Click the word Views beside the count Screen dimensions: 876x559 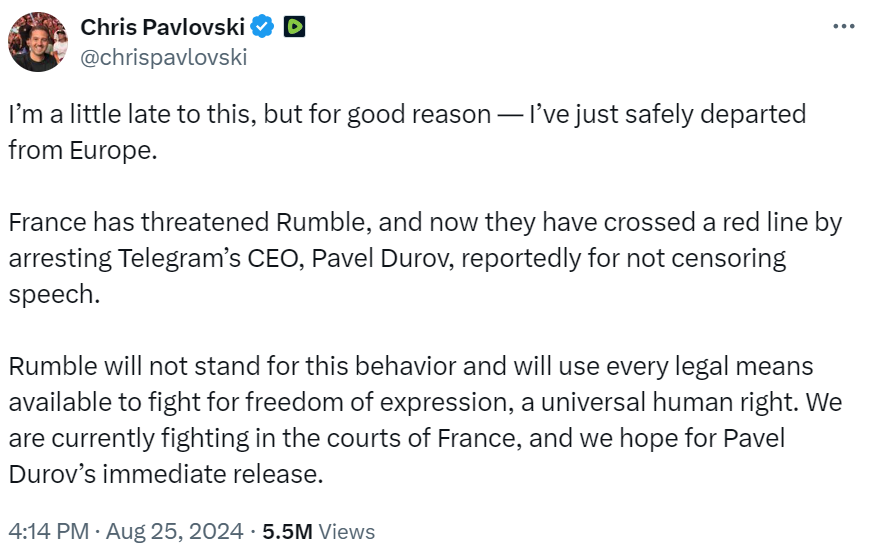(x=347, y=531)
